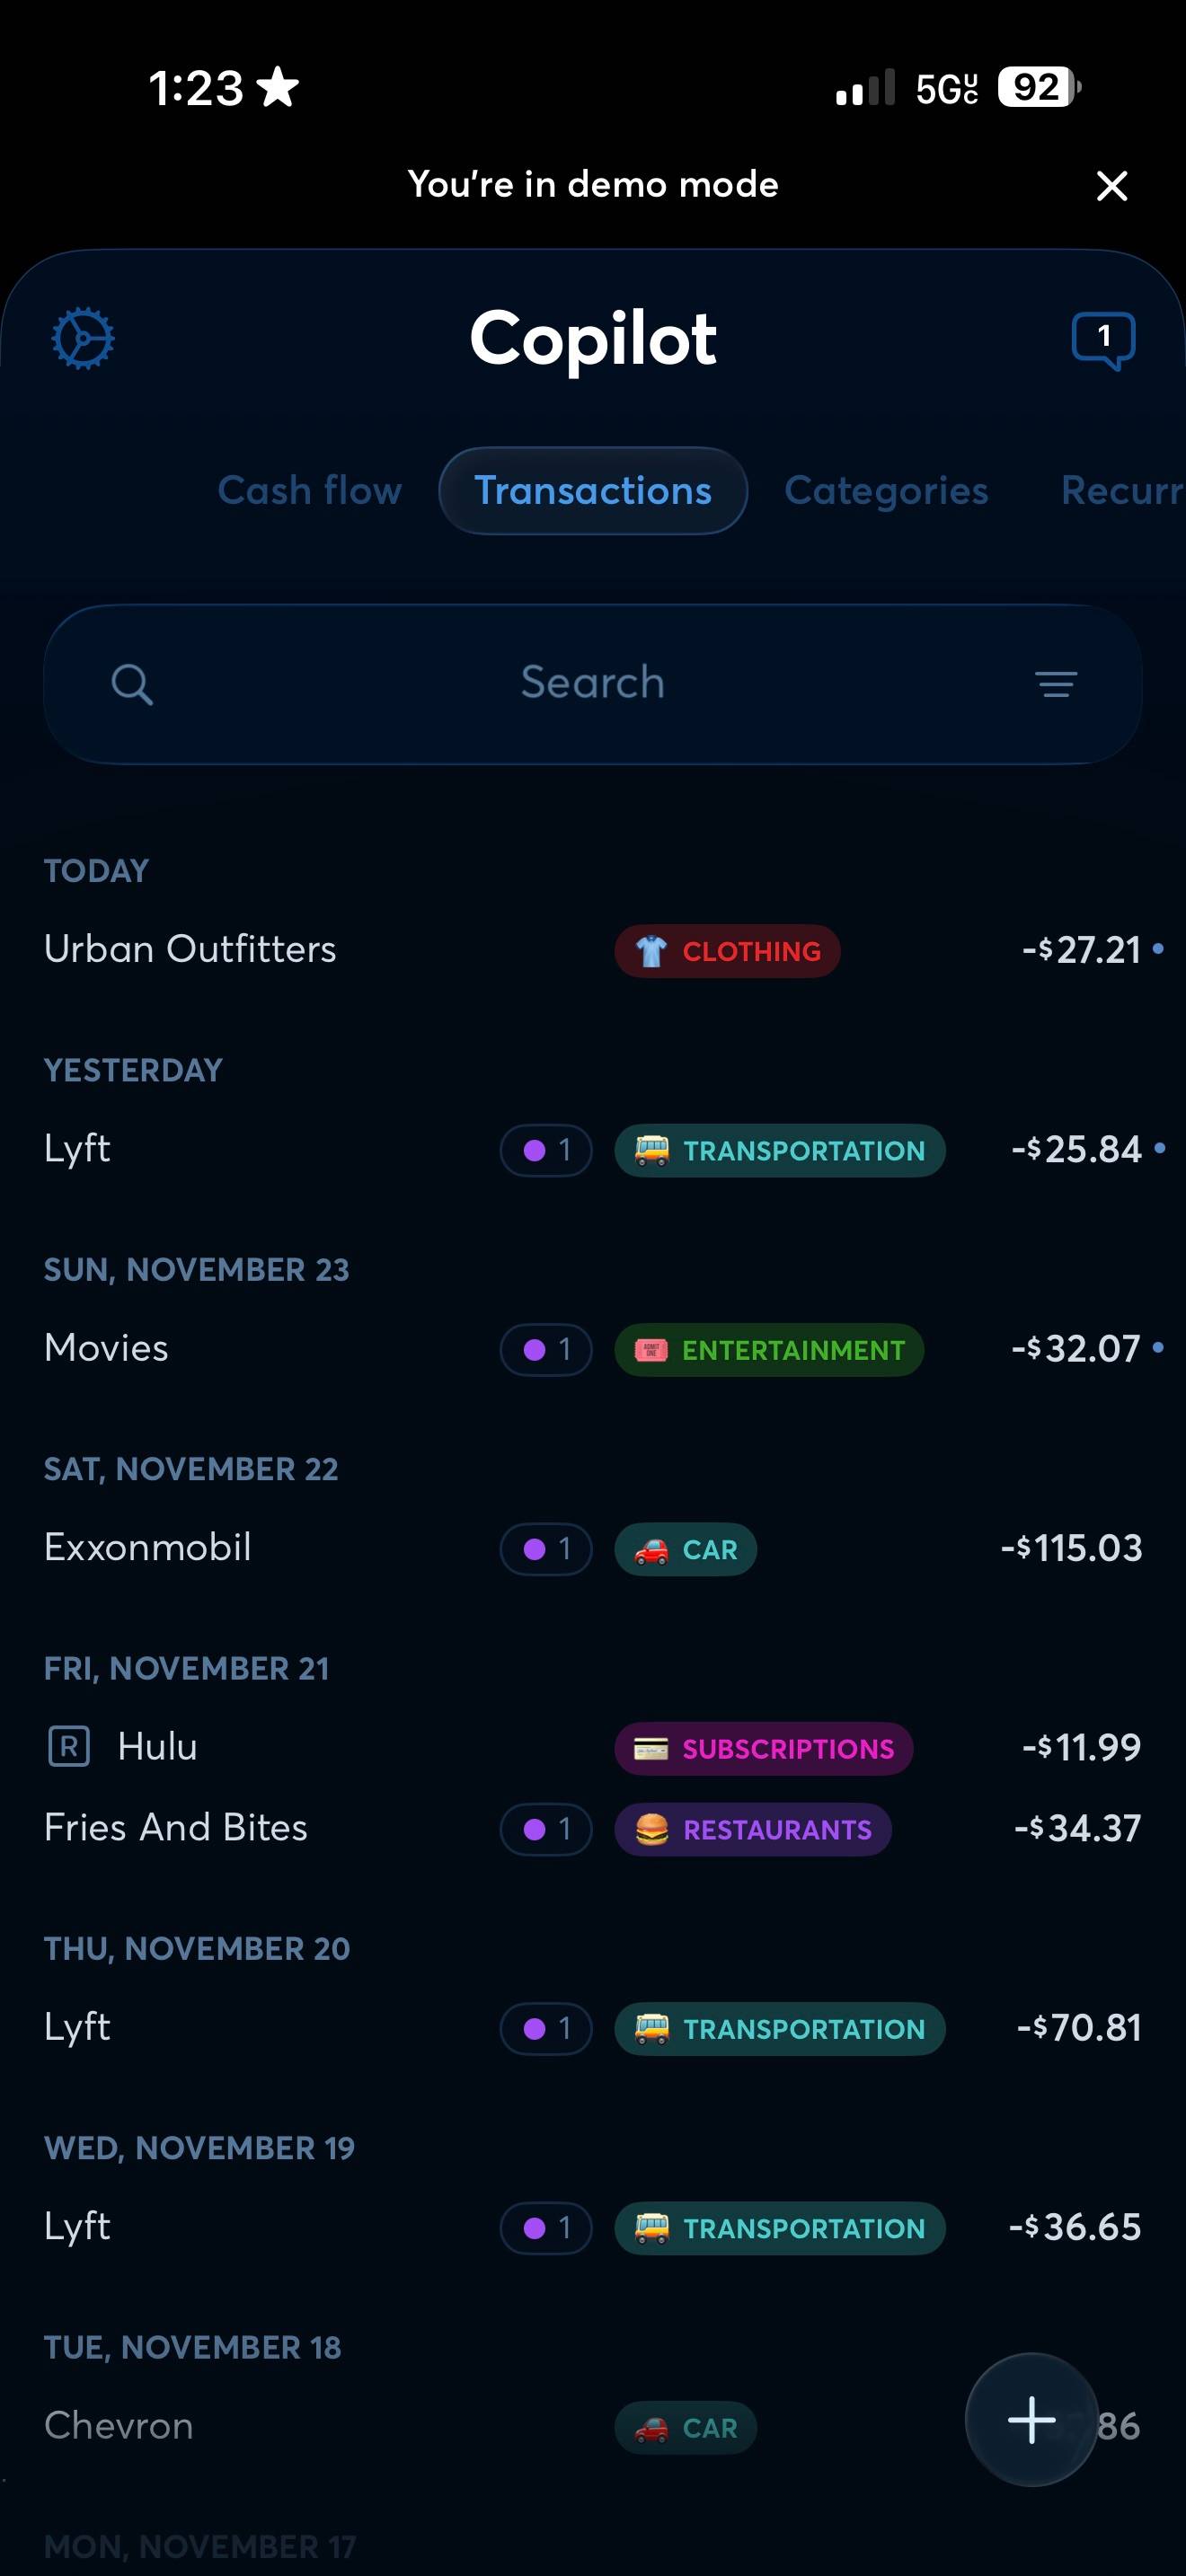Tap the search magnifier icon
This screenshot has height=2576, width=1186.
(132, 685)
